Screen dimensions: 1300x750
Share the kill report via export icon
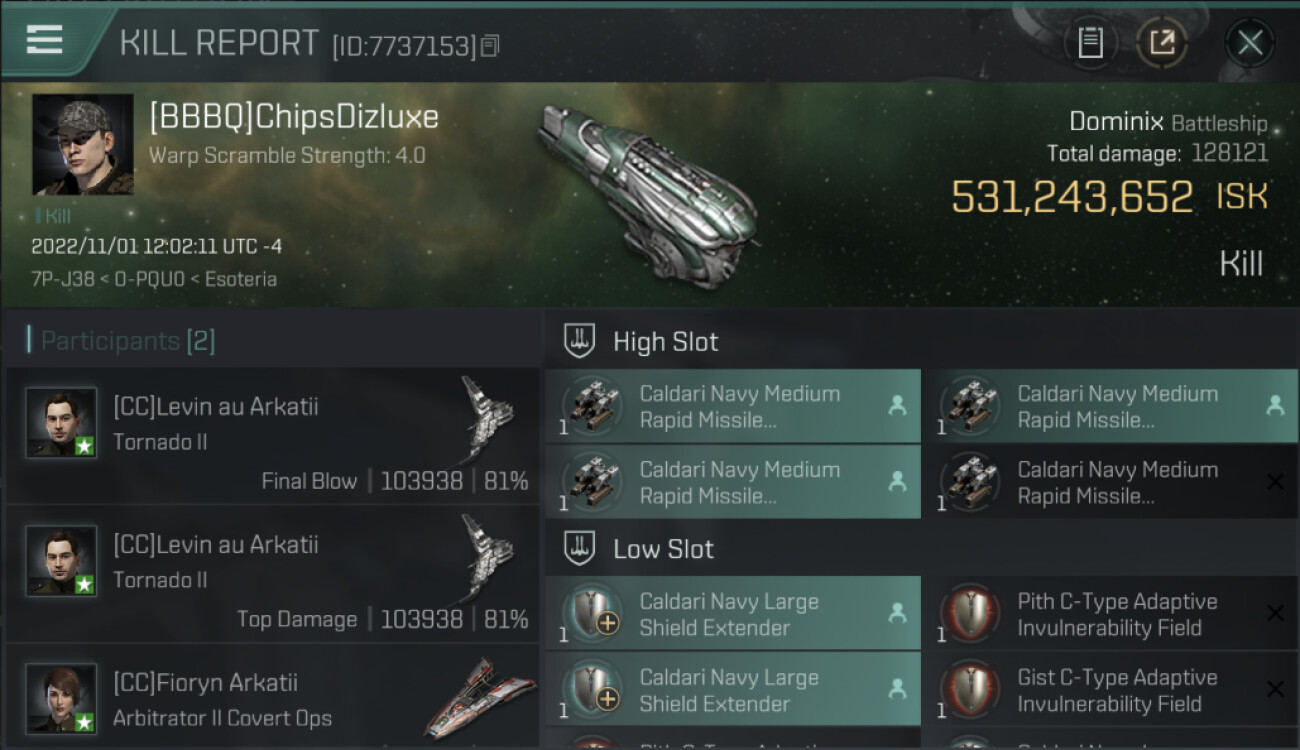click(1161, 42)
